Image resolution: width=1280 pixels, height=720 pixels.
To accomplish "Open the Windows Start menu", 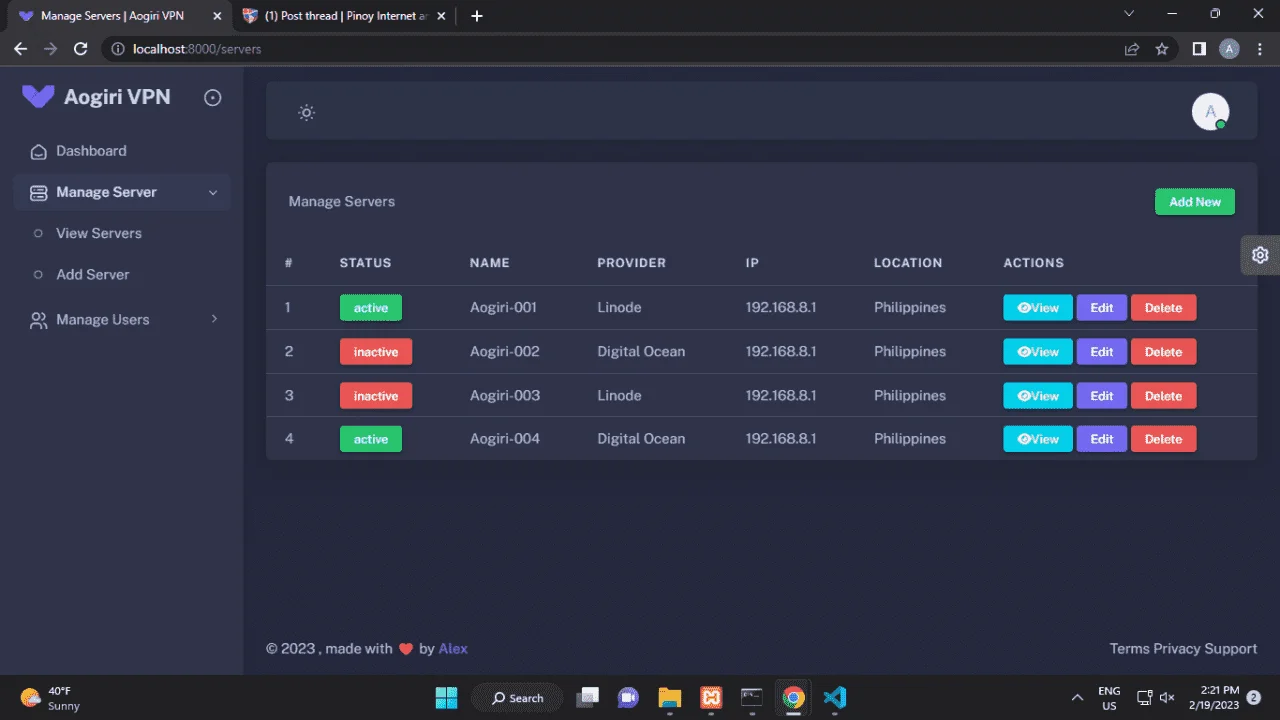I will 446,697.
